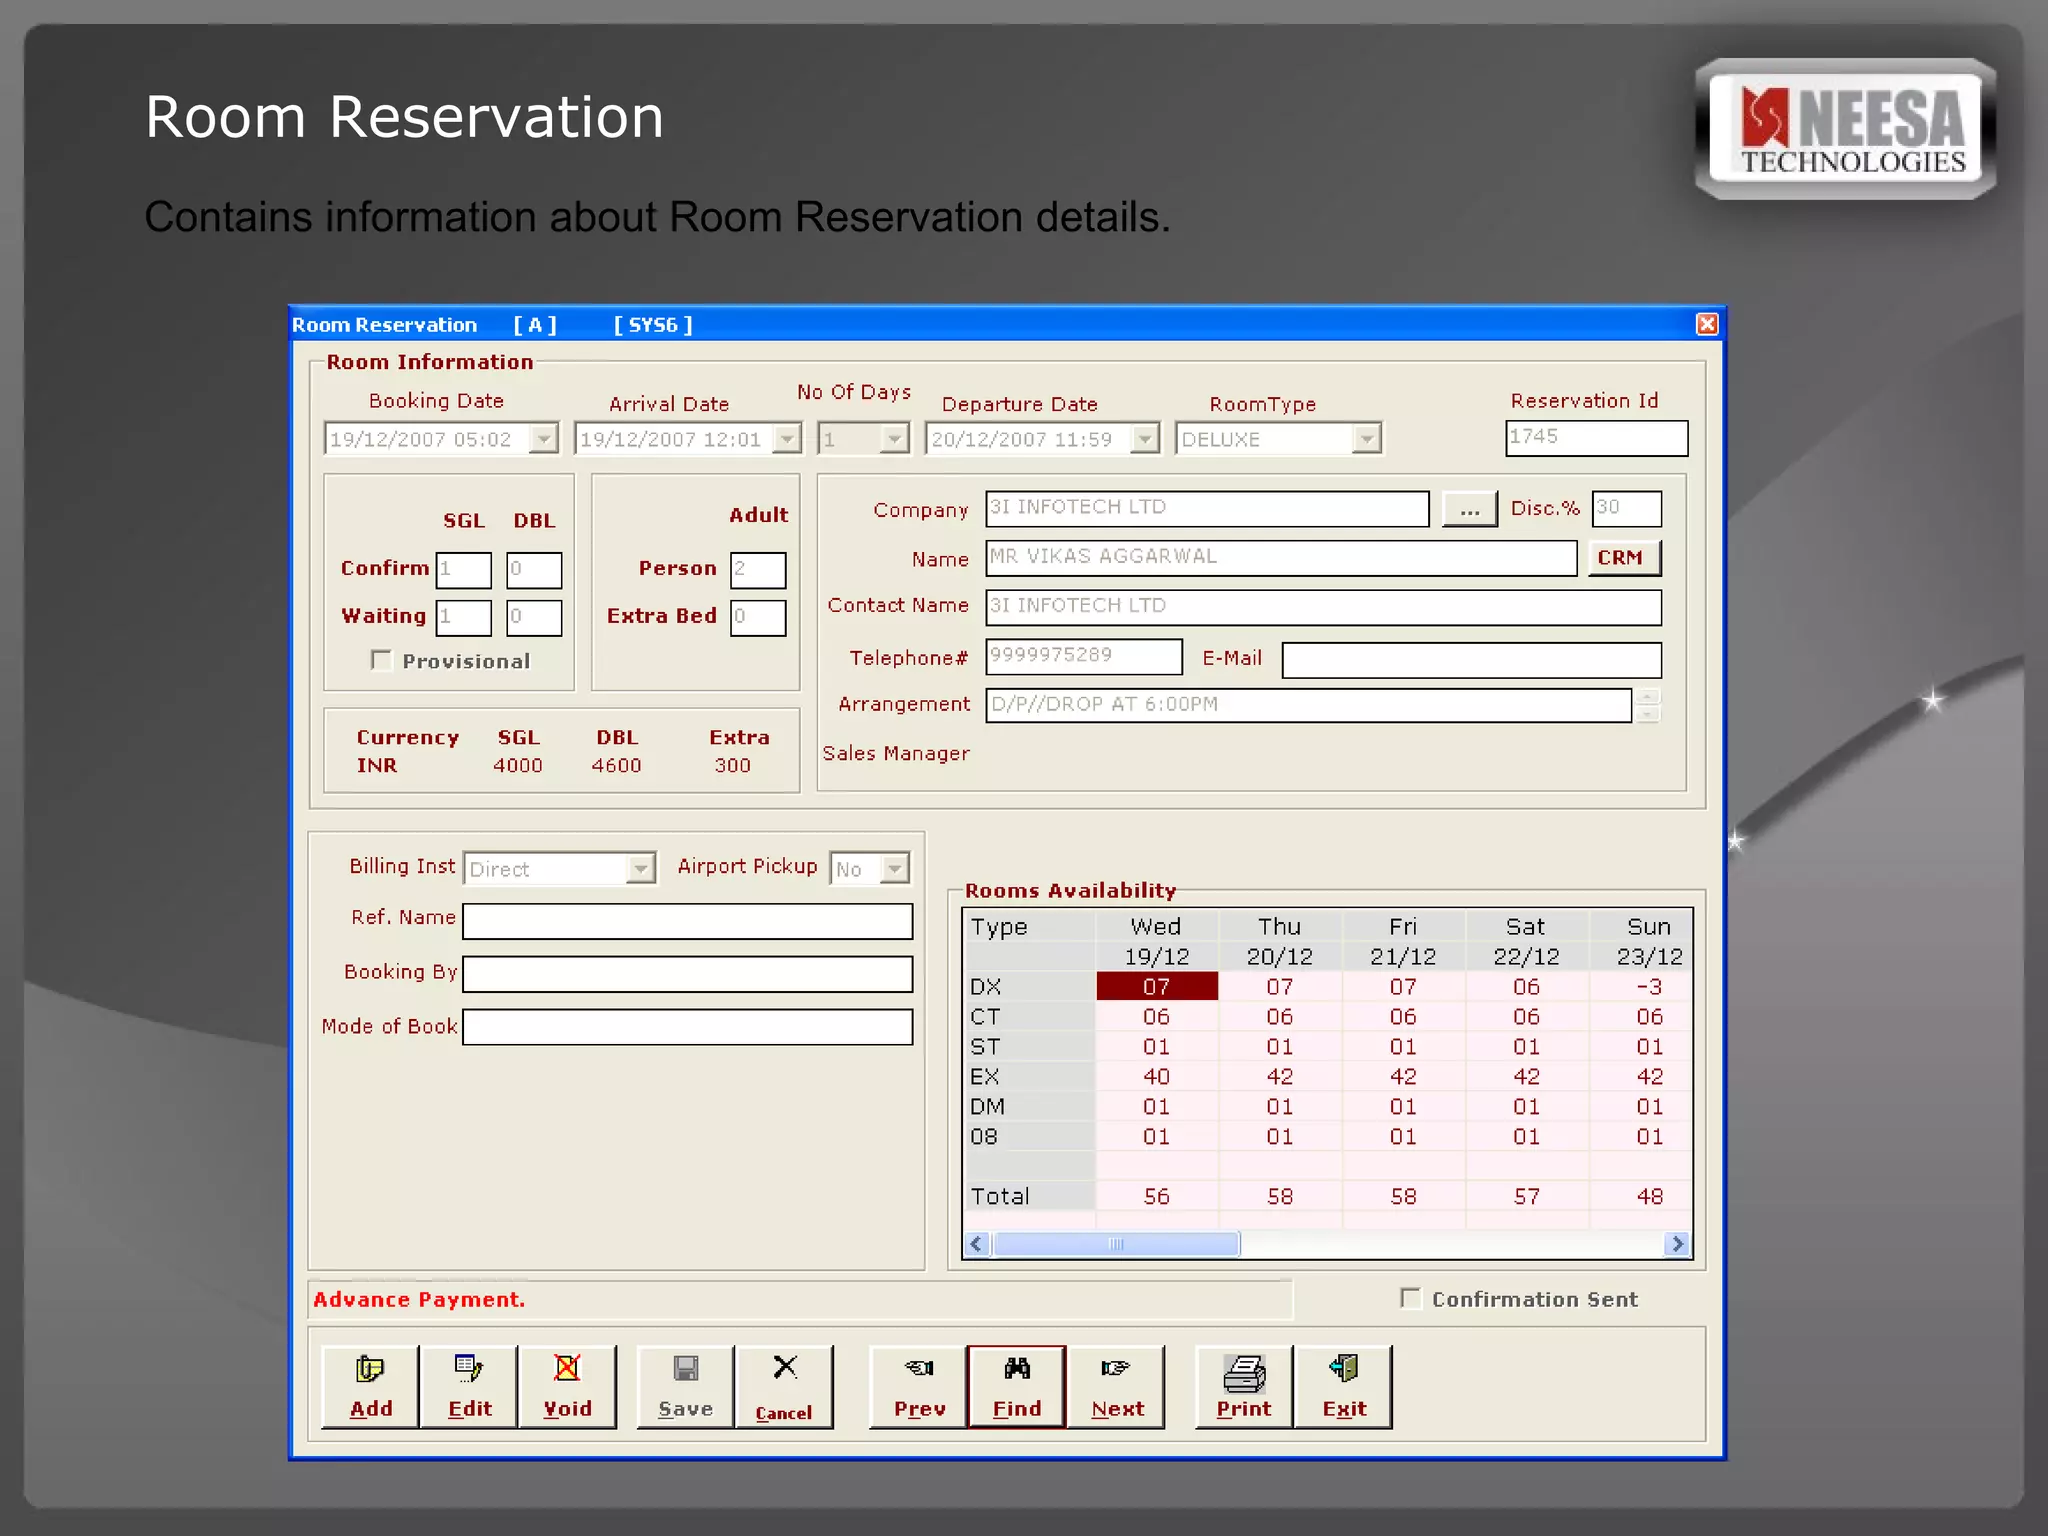Open the Billing Inst dropdown
The width and height of the screenshot is (2048, 1536).
click(x=640, y=868)
